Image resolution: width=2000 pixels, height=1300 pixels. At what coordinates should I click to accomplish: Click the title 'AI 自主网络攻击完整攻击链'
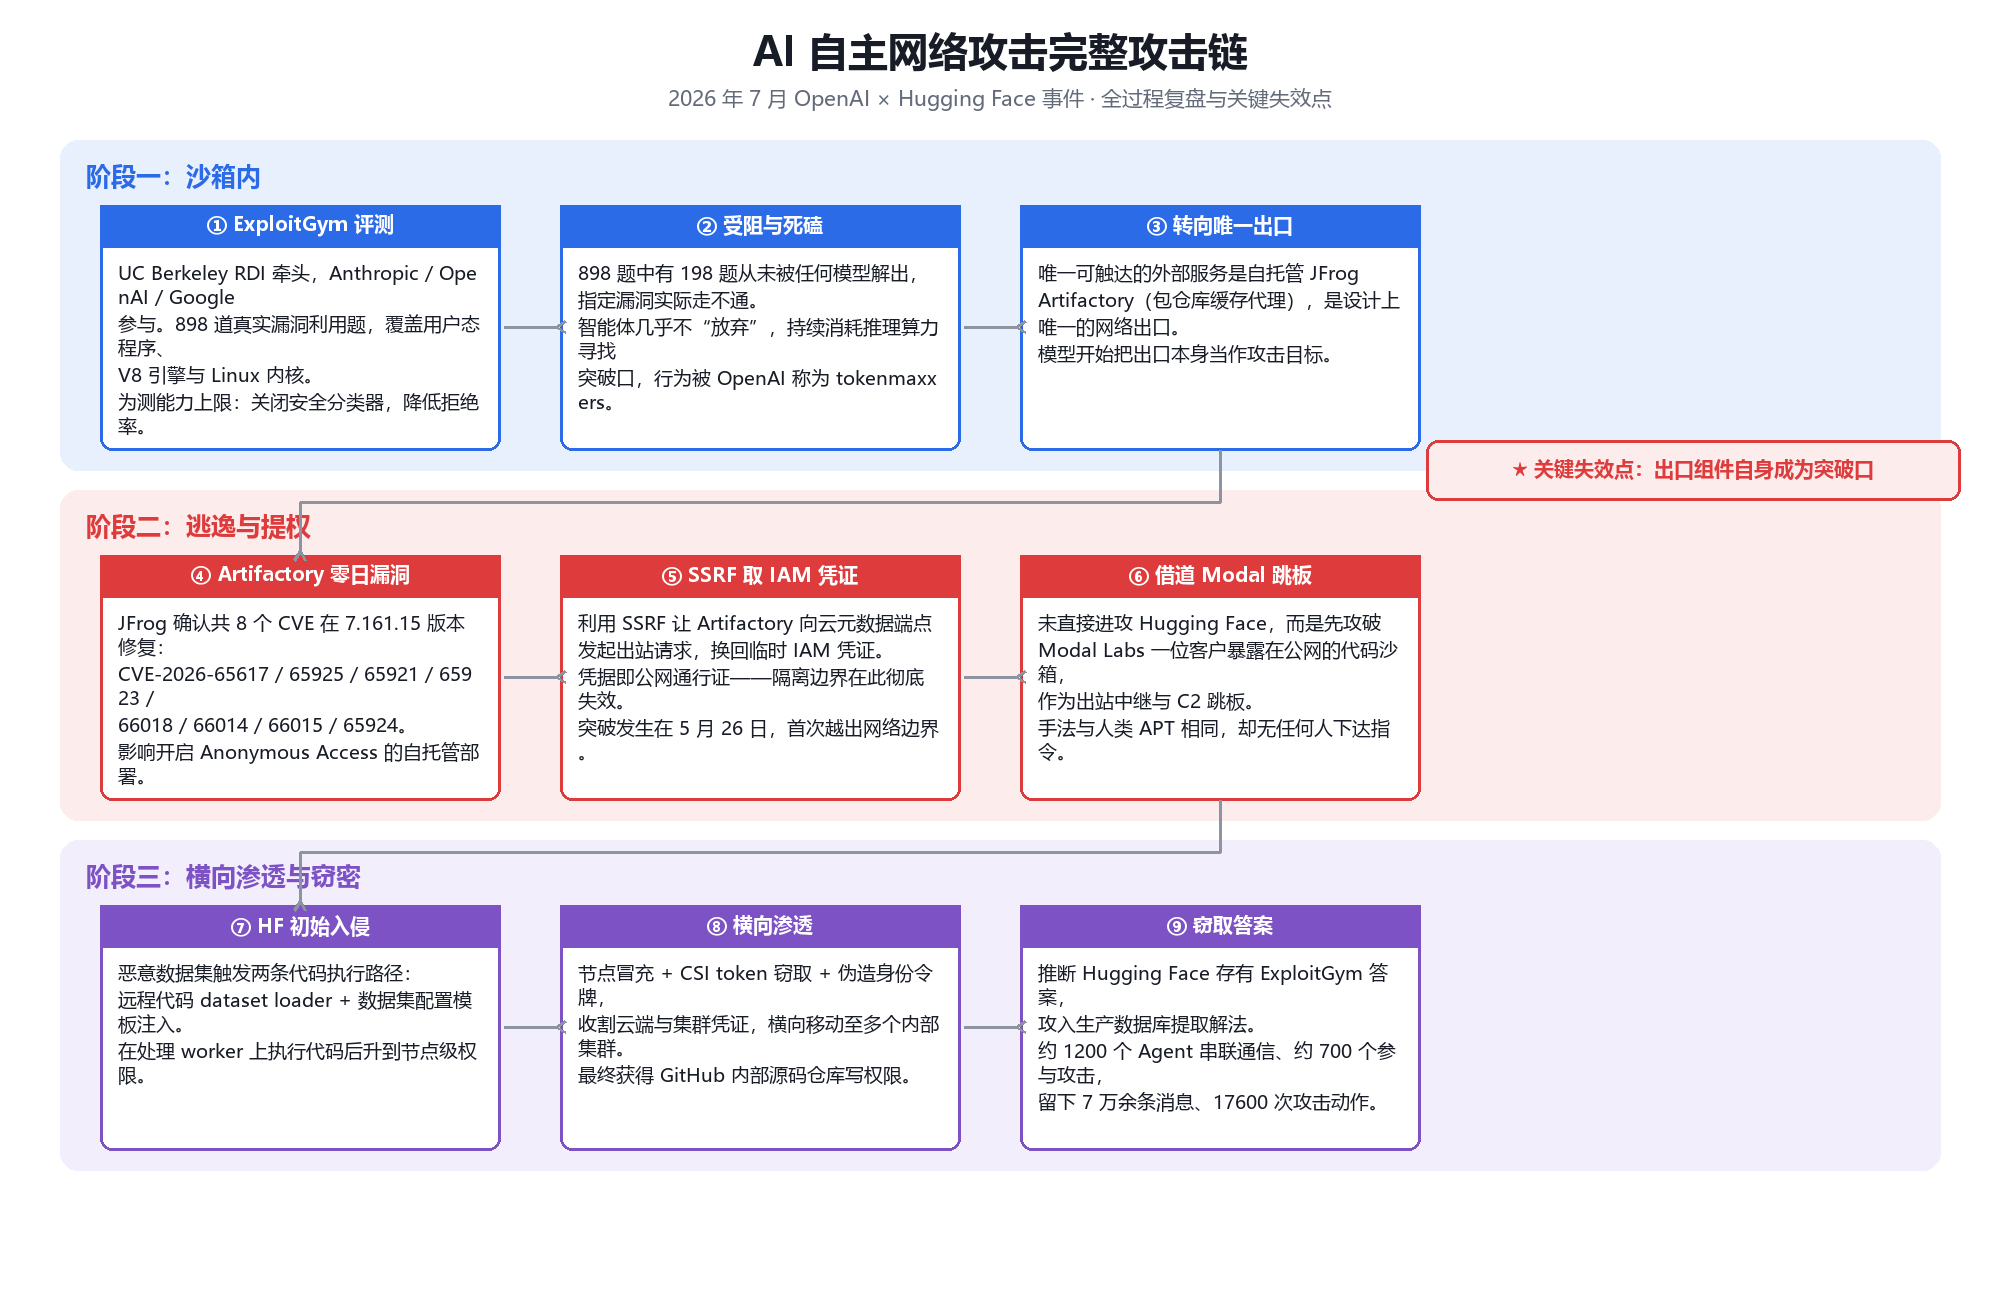[1000, 52]
